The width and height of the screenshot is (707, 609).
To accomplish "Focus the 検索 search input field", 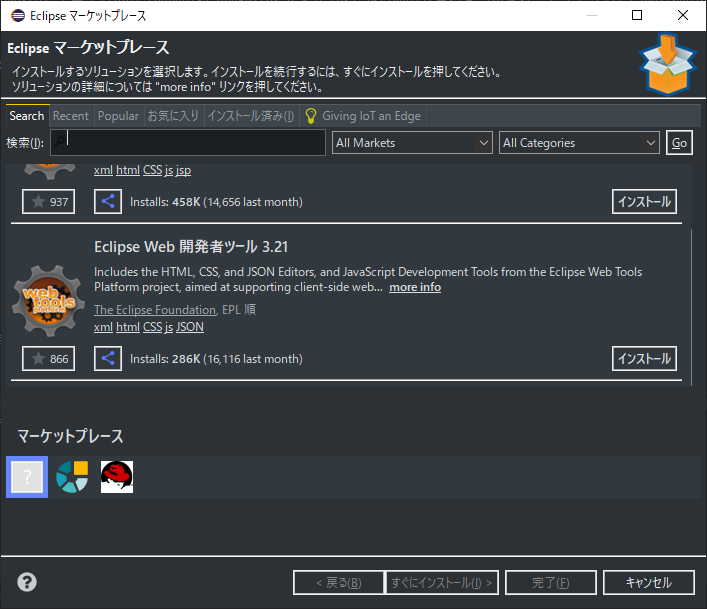I will point(188,142).
